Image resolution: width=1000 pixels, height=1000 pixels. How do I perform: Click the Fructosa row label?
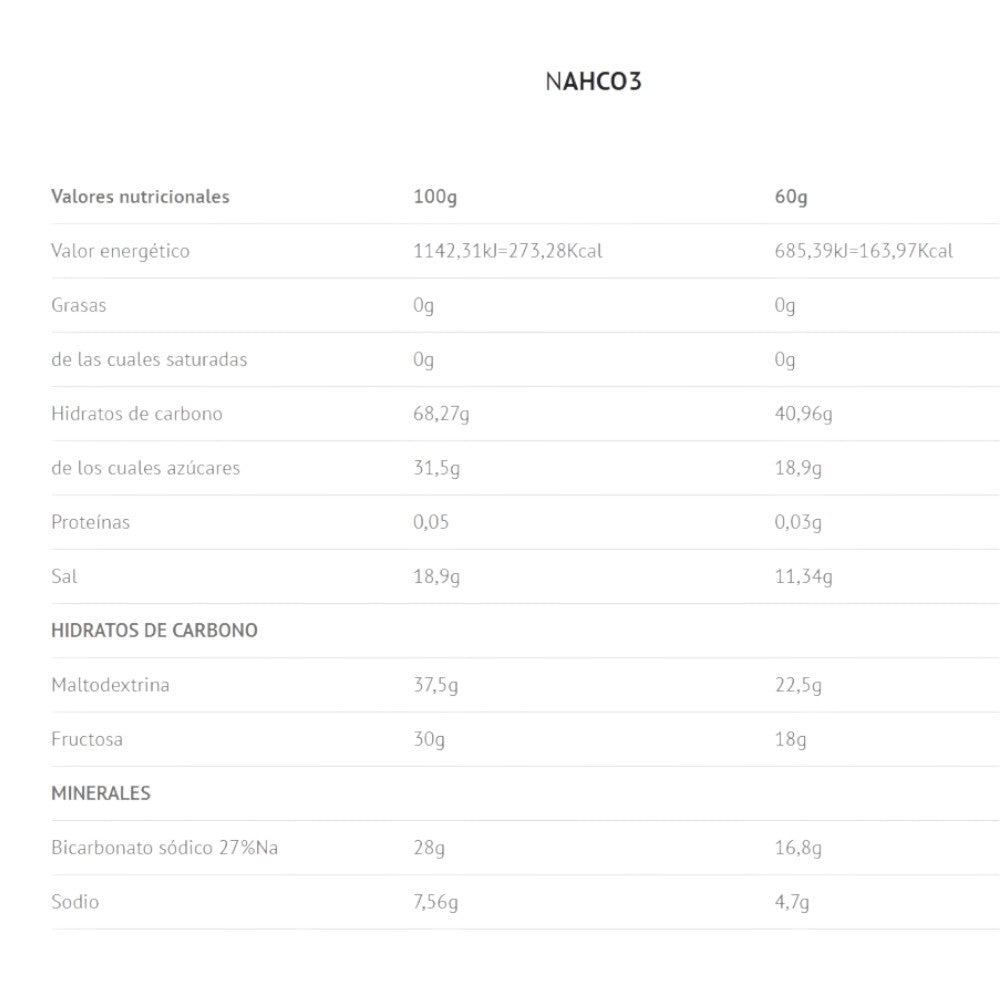click(x=87, y=739)
